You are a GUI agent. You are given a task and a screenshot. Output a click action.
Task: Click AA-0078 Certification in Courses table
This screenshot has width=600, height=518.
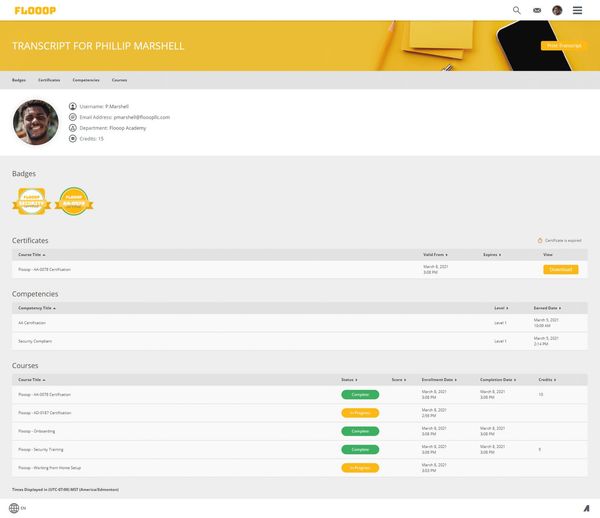click(44, 394)
